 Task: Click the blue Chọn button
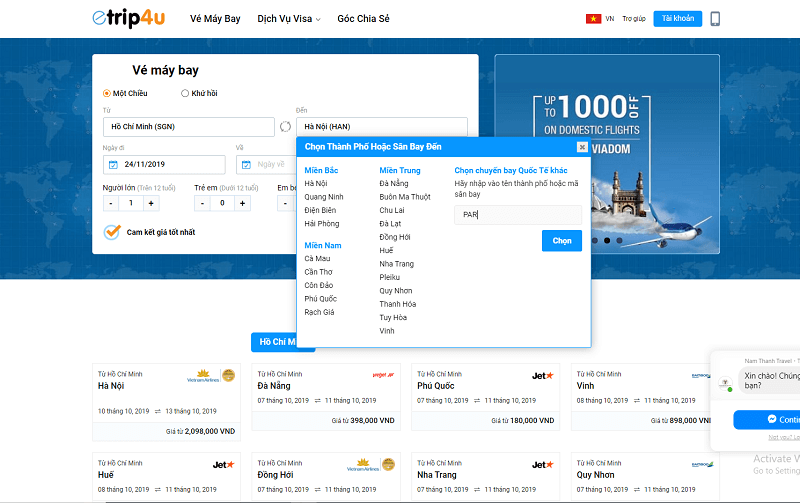tap(562, 241)
